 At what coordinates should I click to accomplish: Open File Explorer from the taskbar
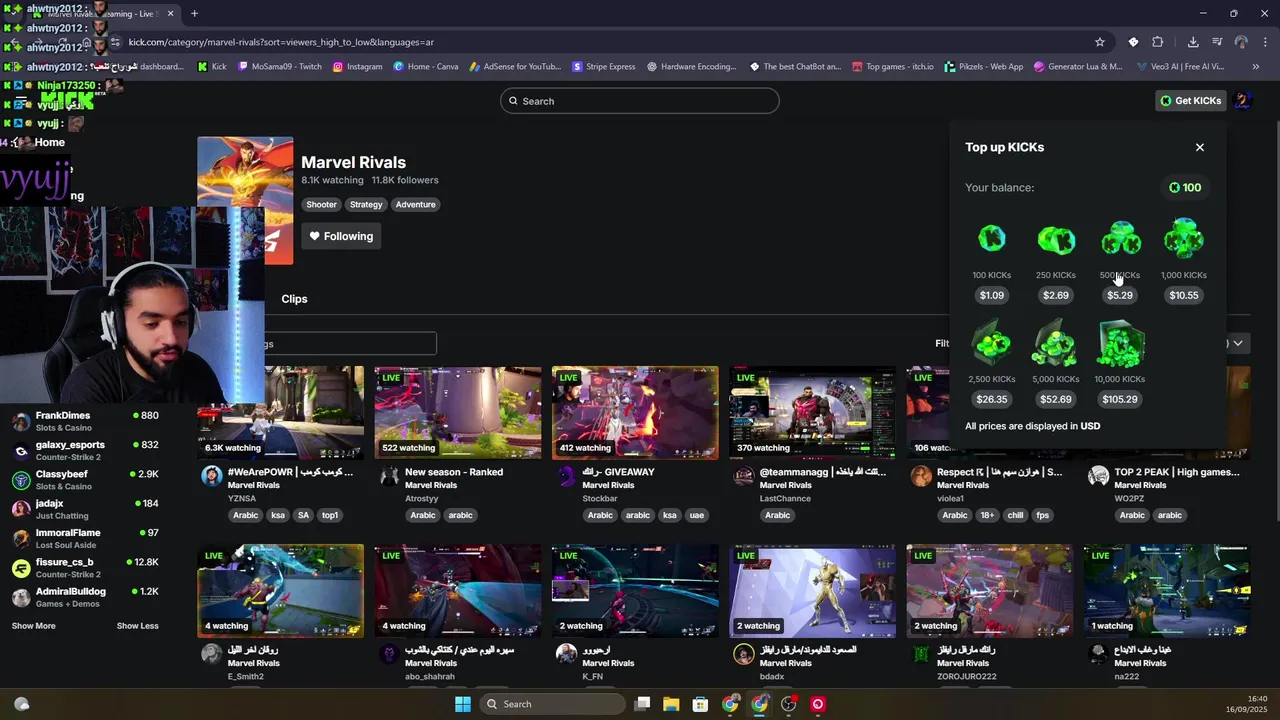click(x=671, y=704)
